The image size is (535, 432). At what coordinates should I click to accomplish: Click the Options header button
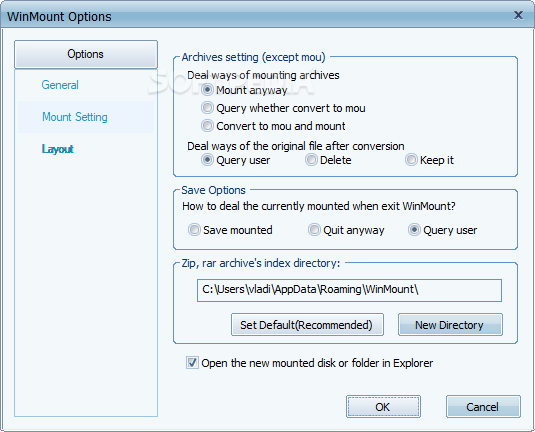click(x=86, y=54)
